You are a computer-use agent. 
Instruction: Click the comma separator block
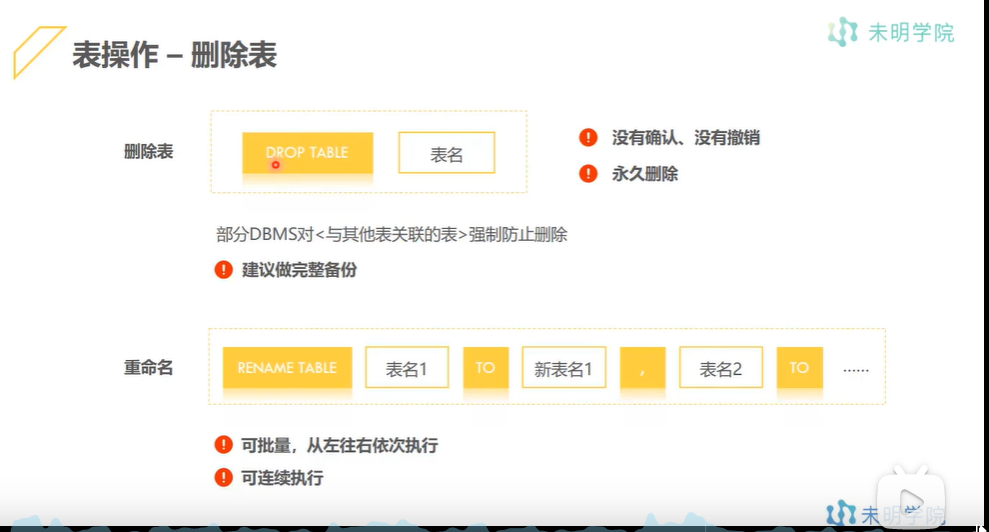point(643,367)
